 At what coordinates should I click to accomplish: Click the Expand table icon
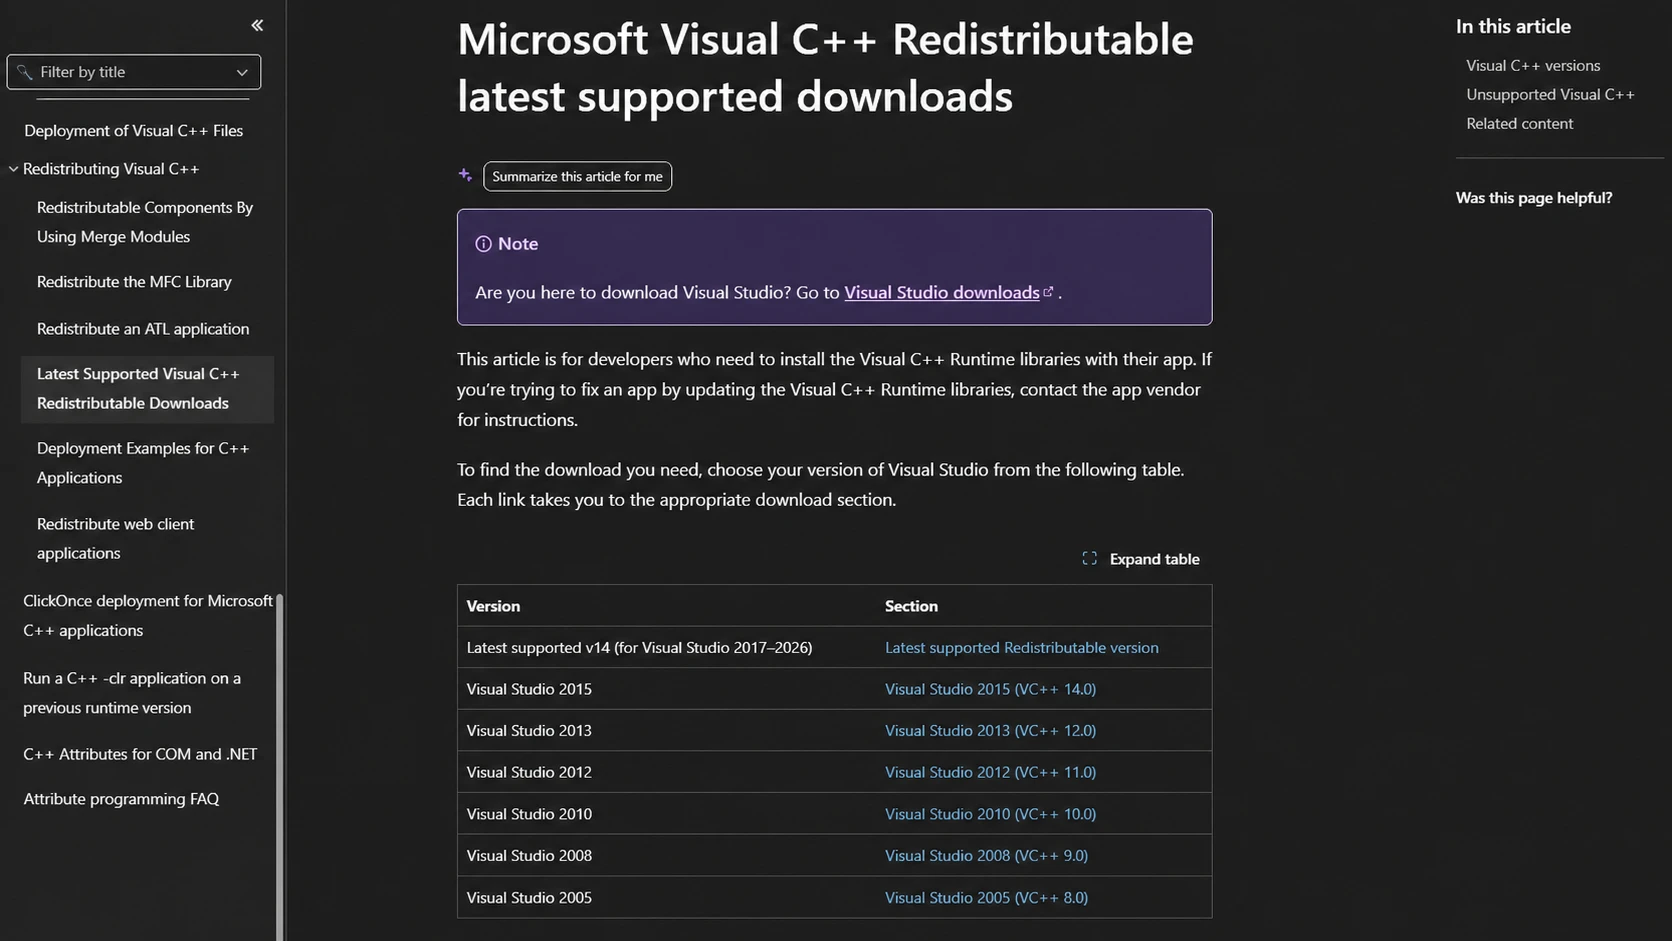[x=1089, y=559]
